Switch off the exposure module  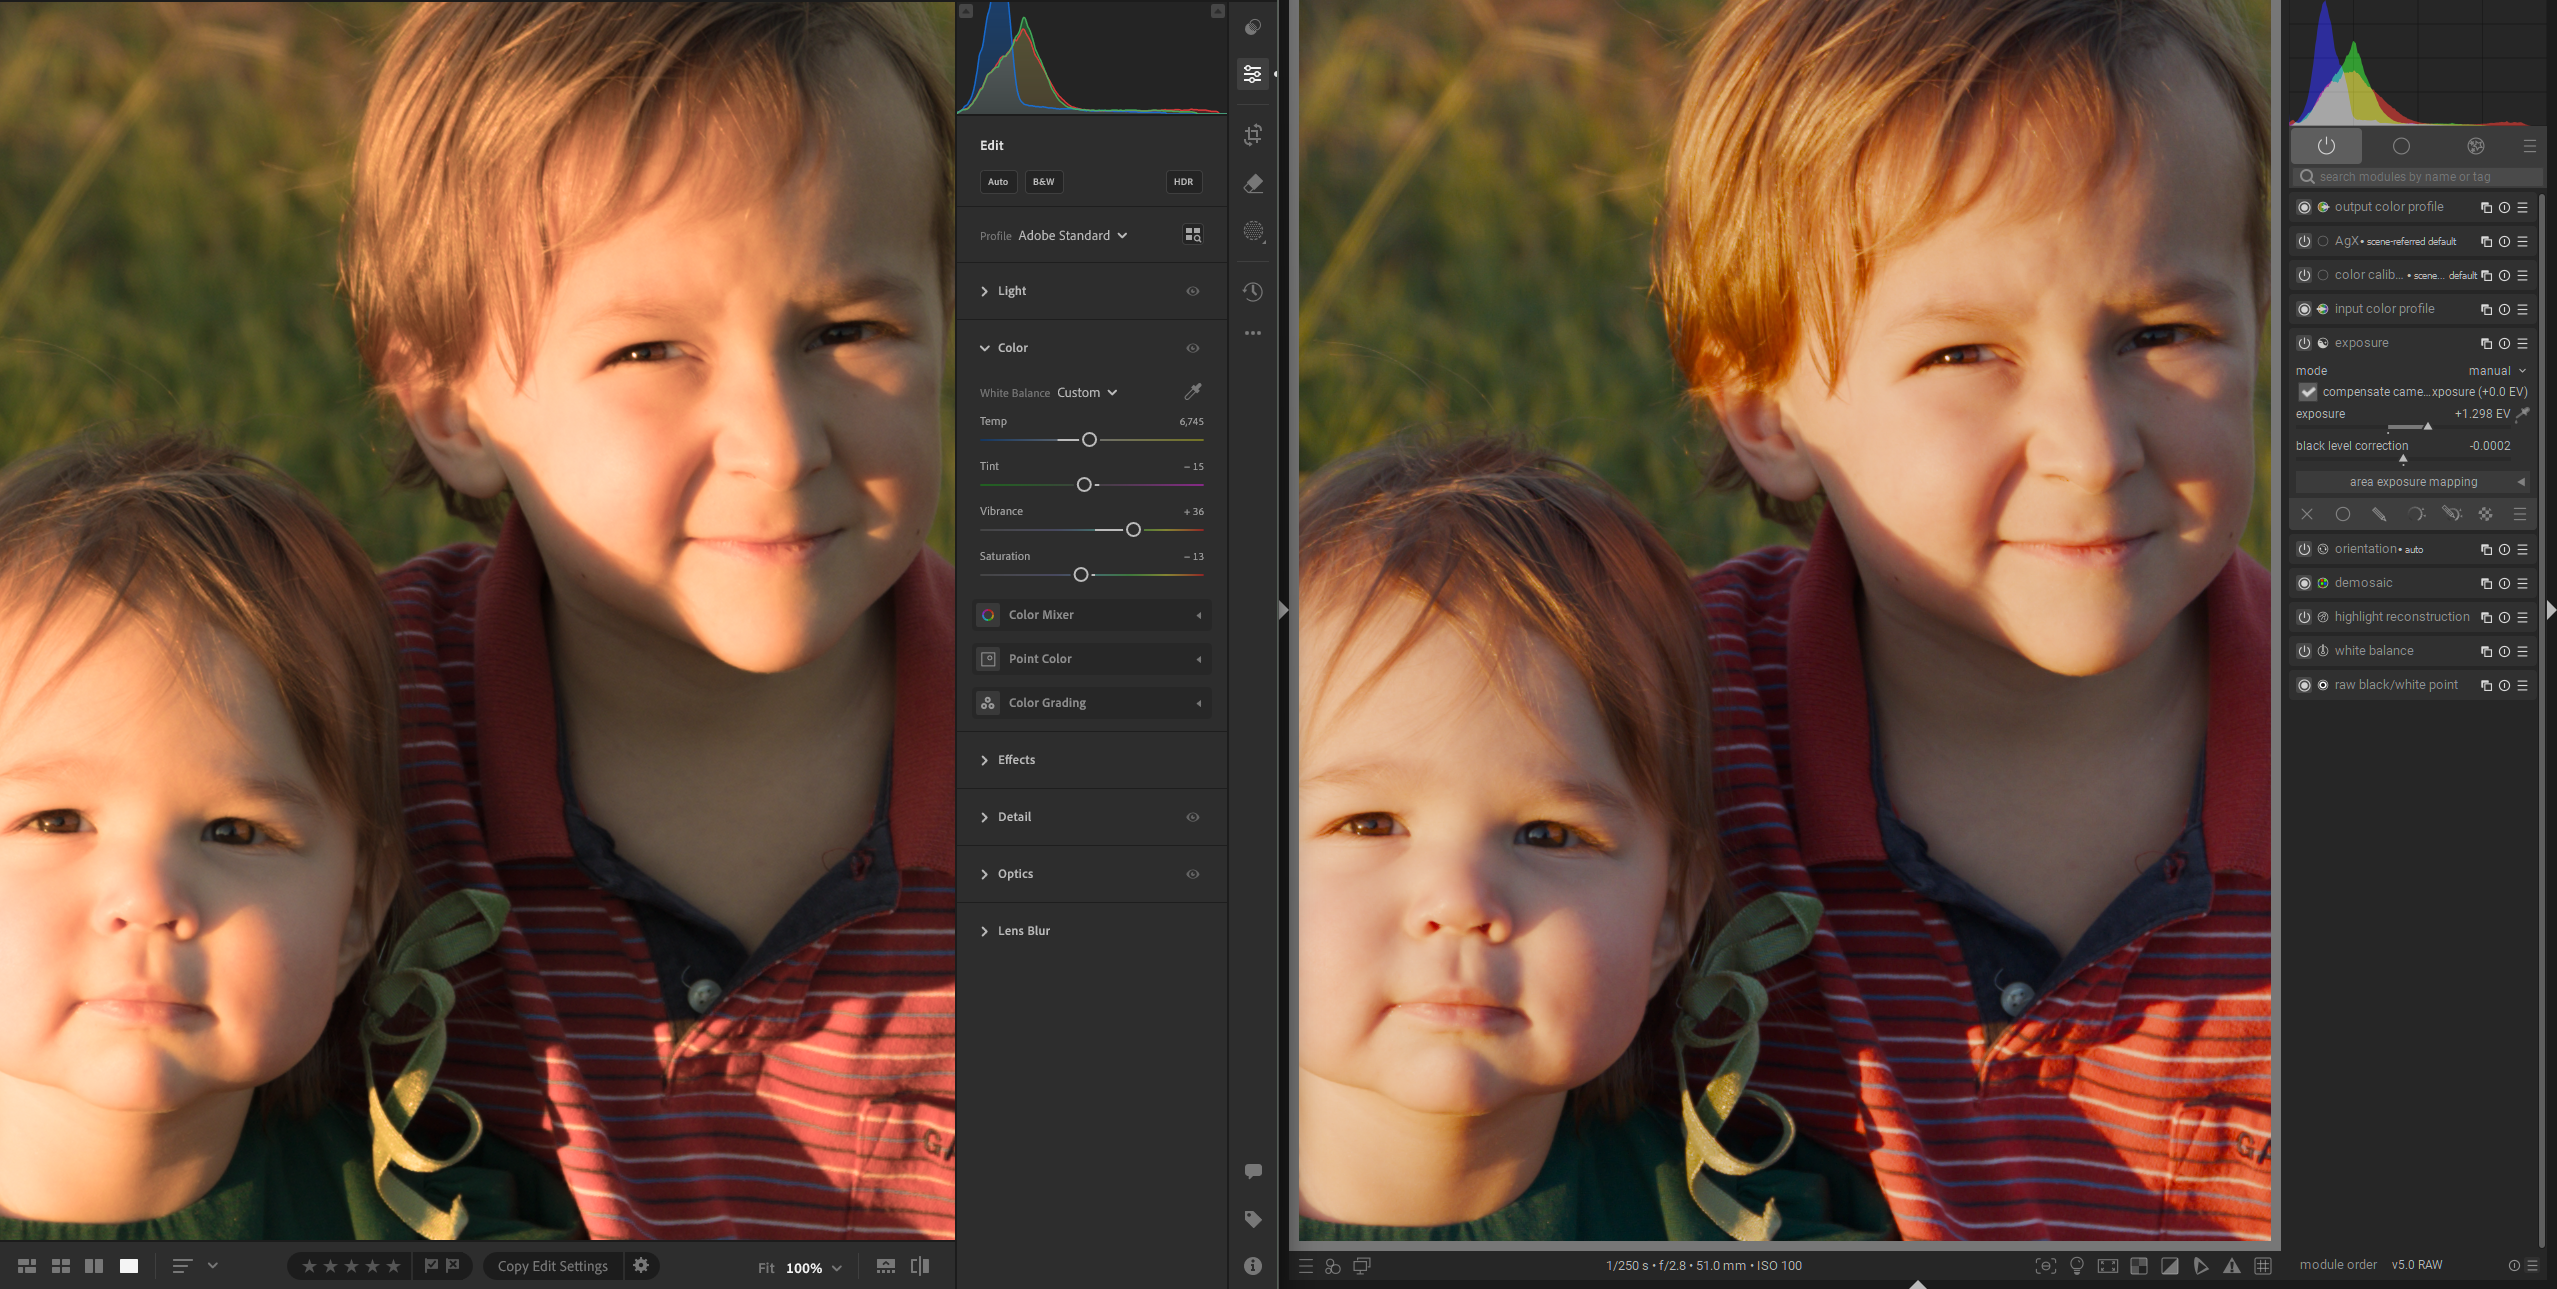[x=2304, y=343]
